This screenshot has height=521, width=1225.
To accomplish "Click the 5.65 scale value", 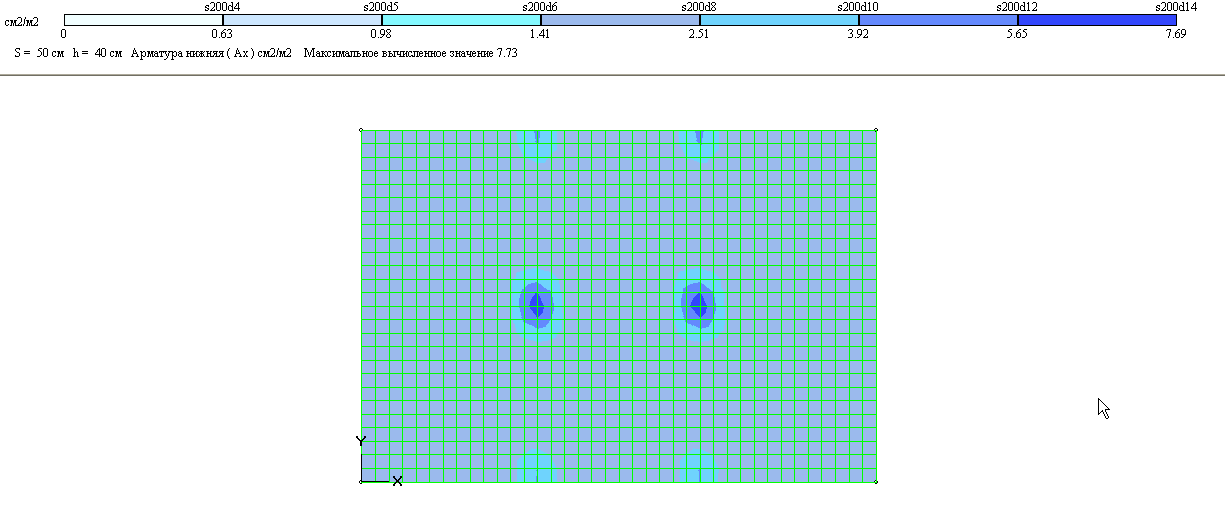I will point(1017,34).
